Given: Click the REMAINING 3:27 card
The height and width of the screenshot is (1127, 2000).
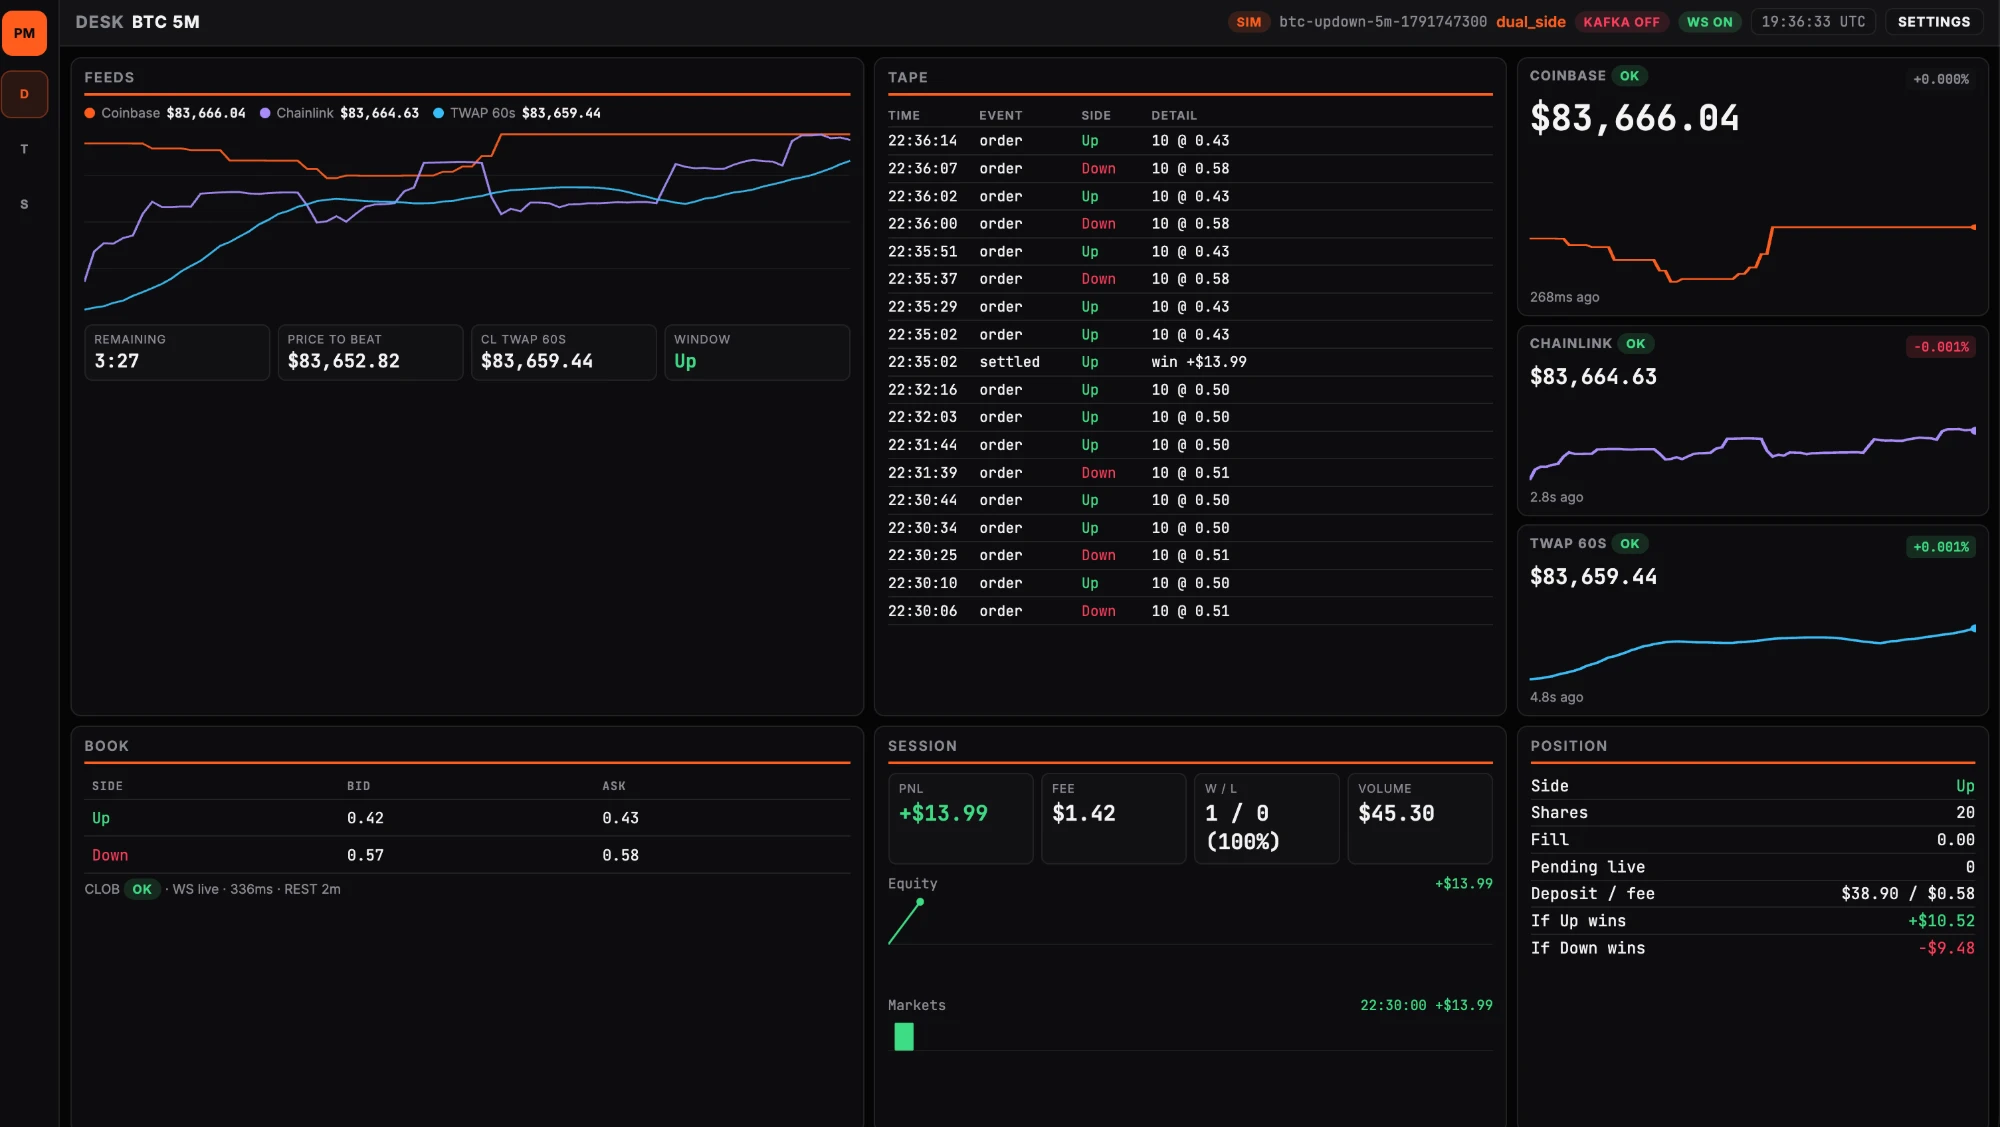Looking at the screenshot, I should tap(177, 352).
